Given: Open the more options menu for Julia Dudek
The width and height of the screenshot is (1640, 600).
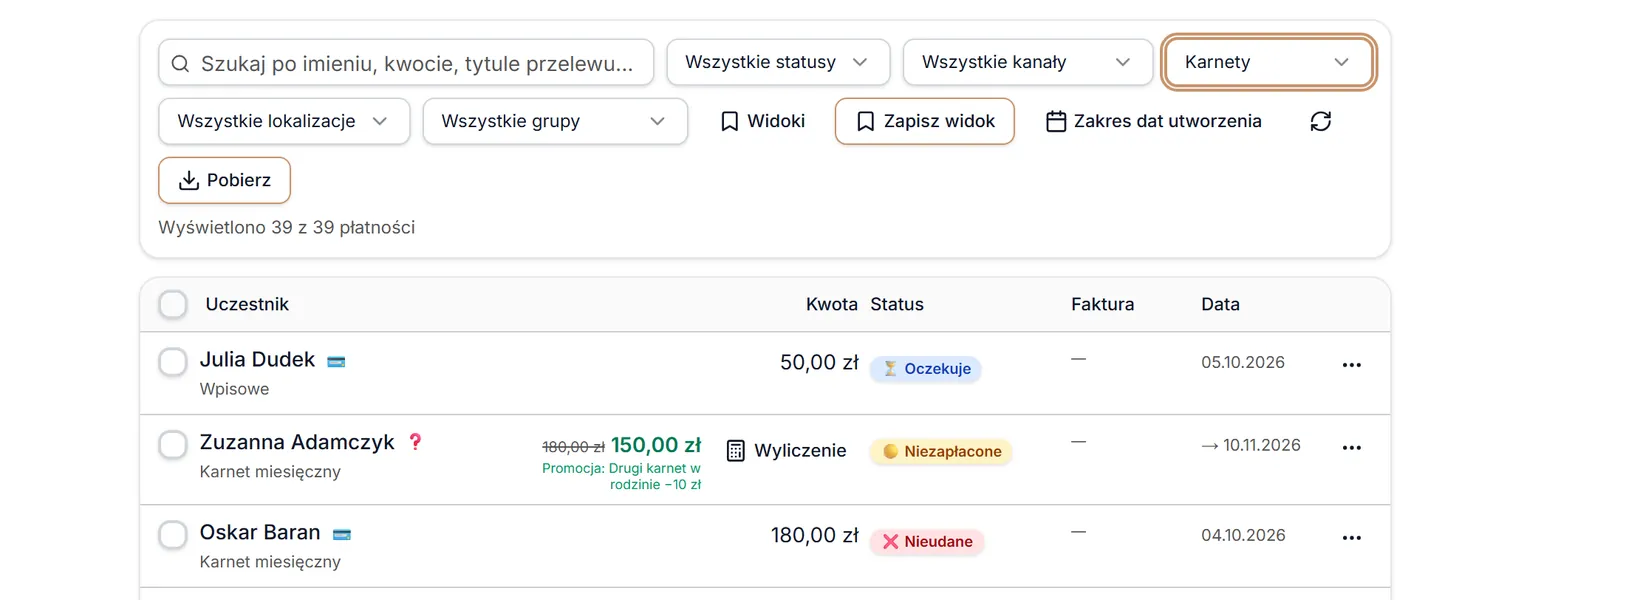Looking at the screenshot, I should click(1352, 365).
